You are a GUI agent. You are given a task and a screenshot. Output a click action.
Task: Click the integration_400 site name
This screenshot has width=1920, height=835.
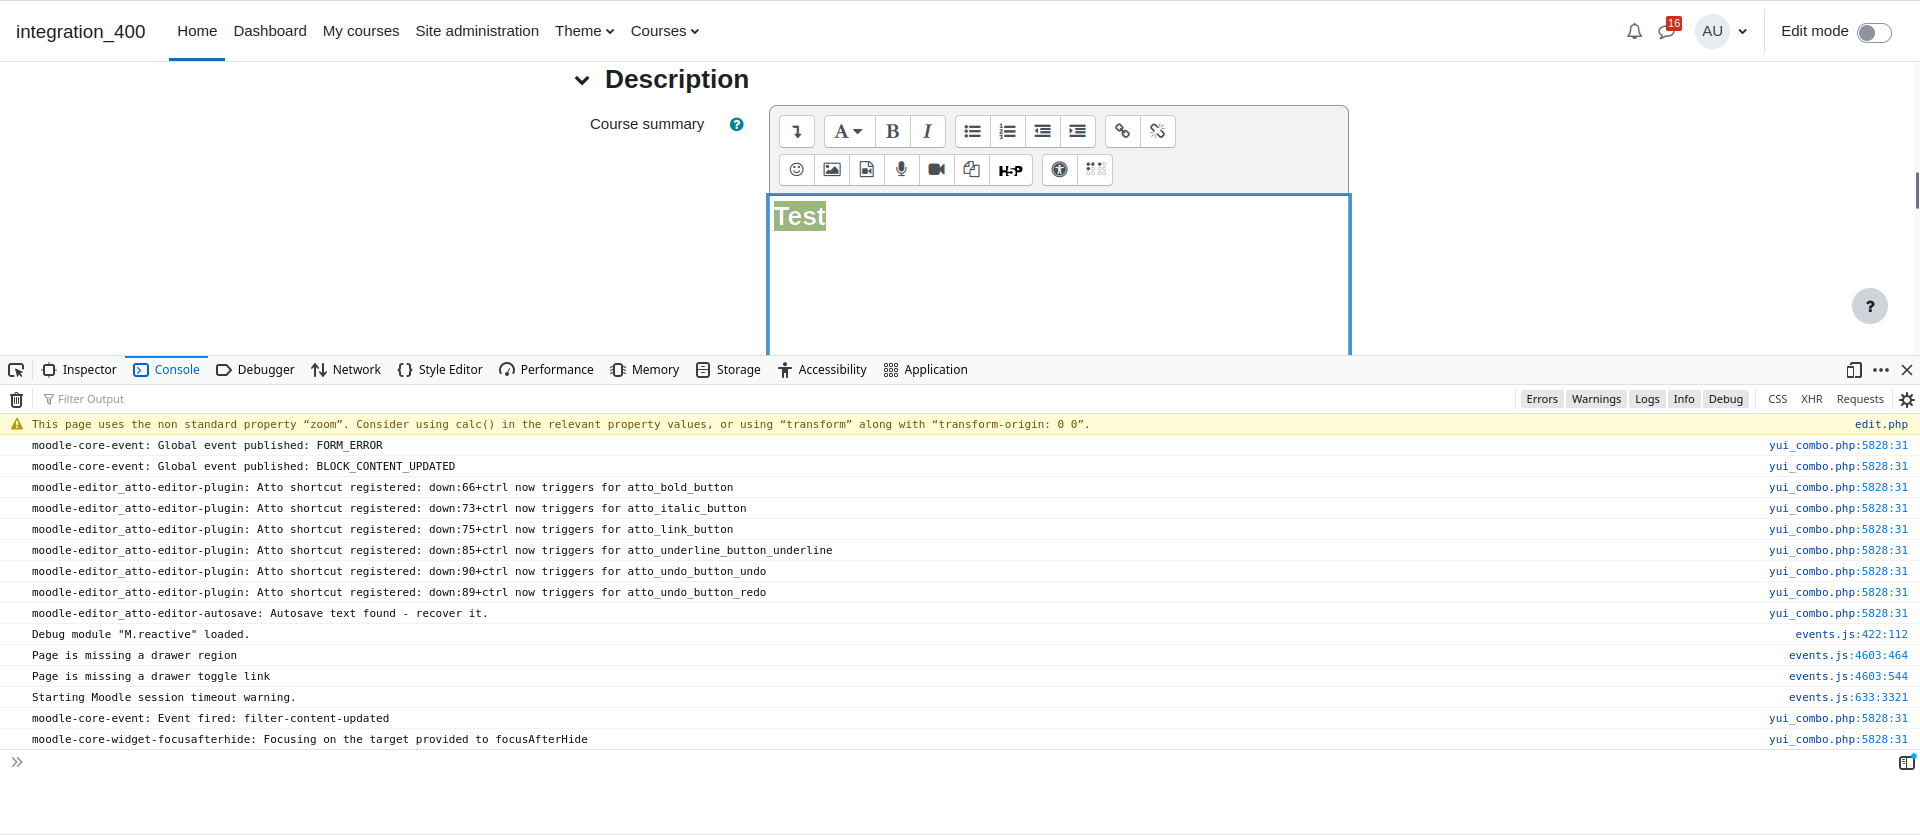[81, 31]
